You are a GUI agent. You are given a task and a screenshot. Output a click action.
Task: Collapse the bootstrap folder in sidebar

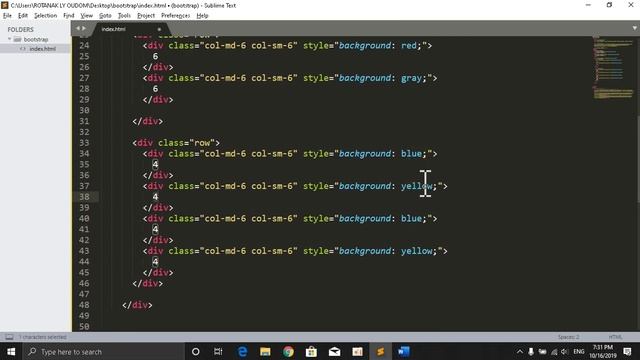pos(10,39)
